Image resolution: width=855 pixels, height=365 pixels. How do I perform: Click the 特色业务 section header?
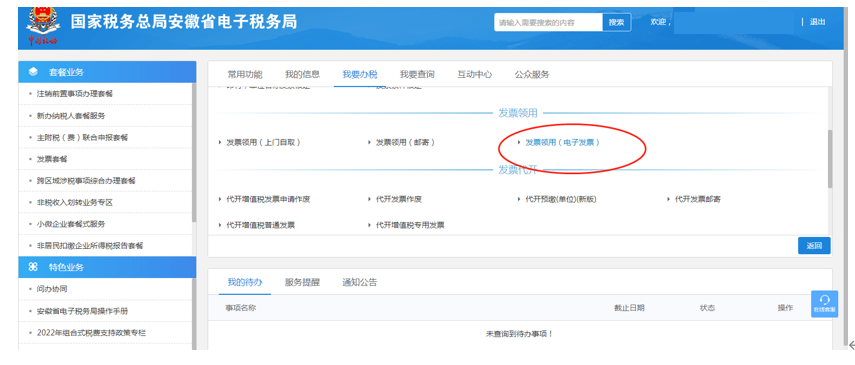[107, 267]
